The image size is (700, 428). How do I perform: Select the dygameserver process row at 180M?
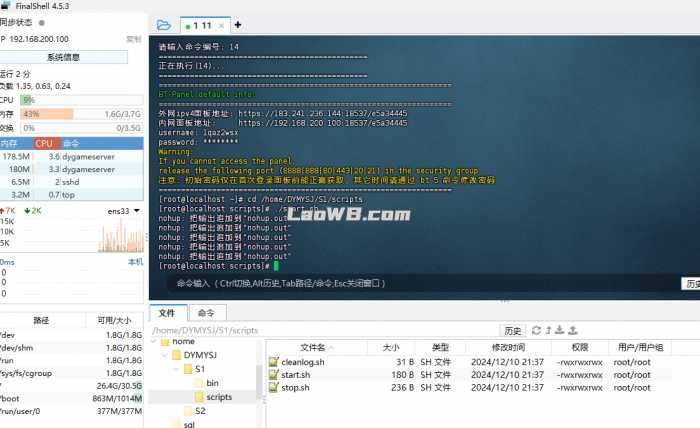(71, 170)
